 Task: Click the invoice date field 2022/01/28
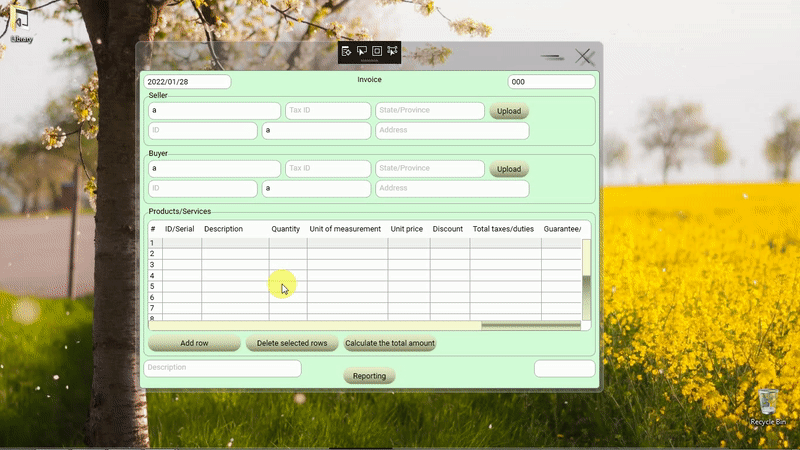[187, 82]
